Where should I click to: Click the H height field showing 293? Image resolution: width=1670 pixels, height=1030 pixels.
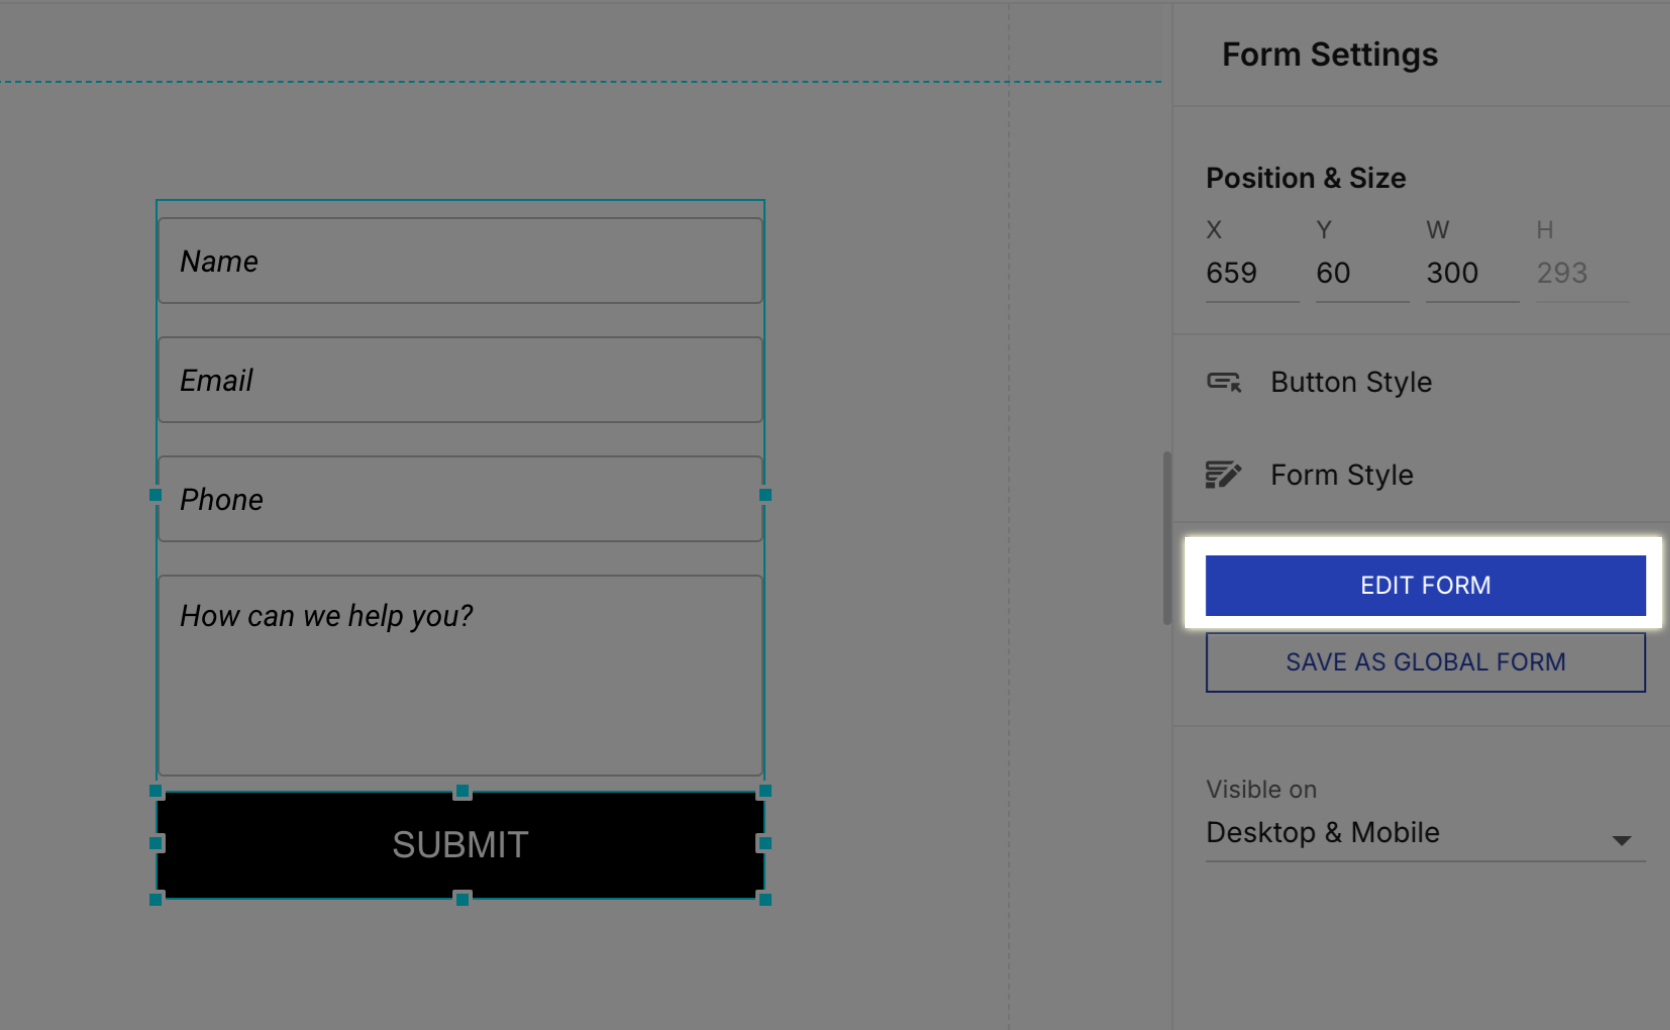tap(1582, 273)
